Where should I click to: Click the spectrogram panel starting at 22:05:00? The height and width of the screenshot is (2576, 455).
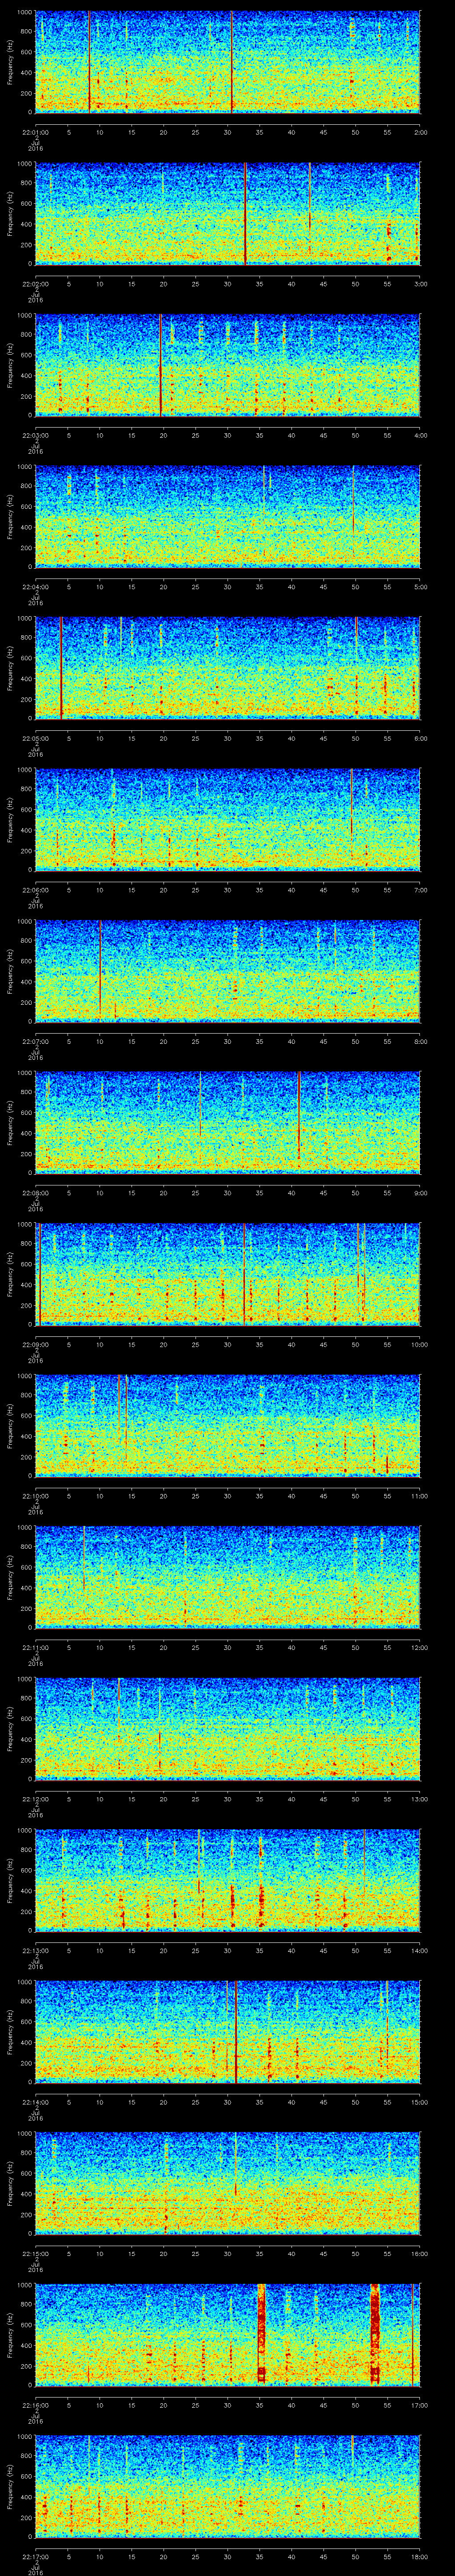click(x=228, y=668)
